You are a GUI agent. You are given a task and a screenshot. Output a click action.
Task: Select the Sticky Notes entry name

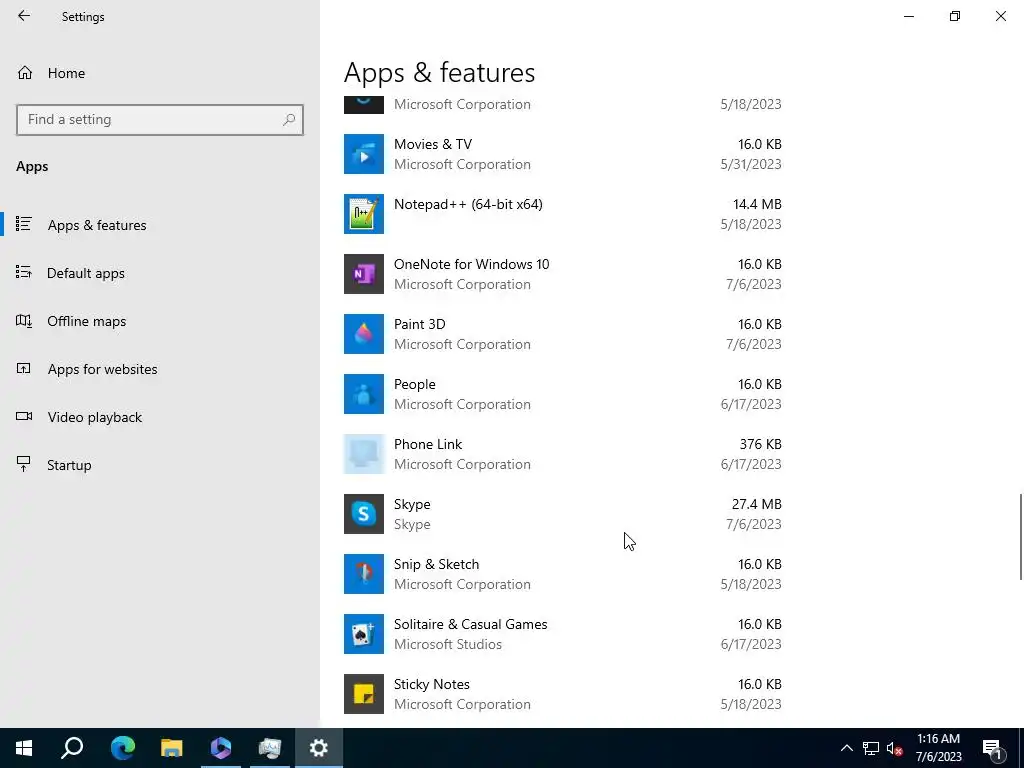coord(432,684)
